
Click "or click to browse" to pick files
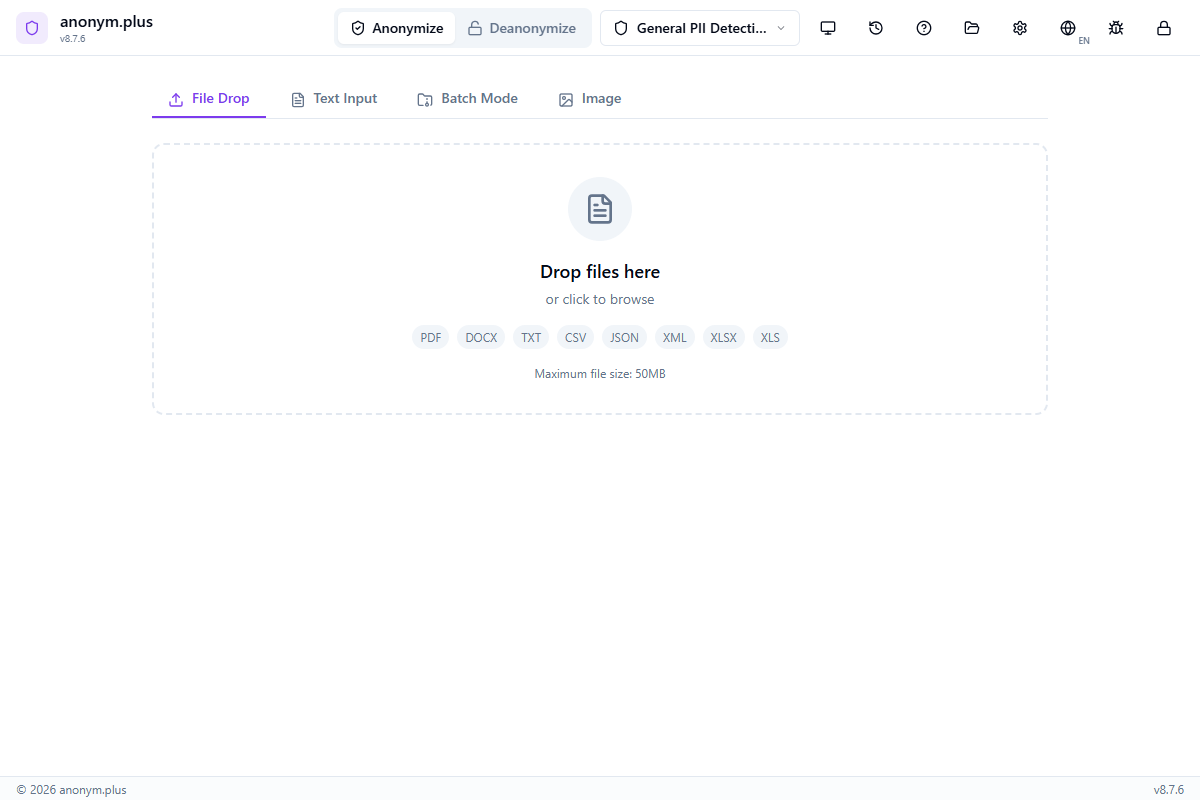point(600,298)
